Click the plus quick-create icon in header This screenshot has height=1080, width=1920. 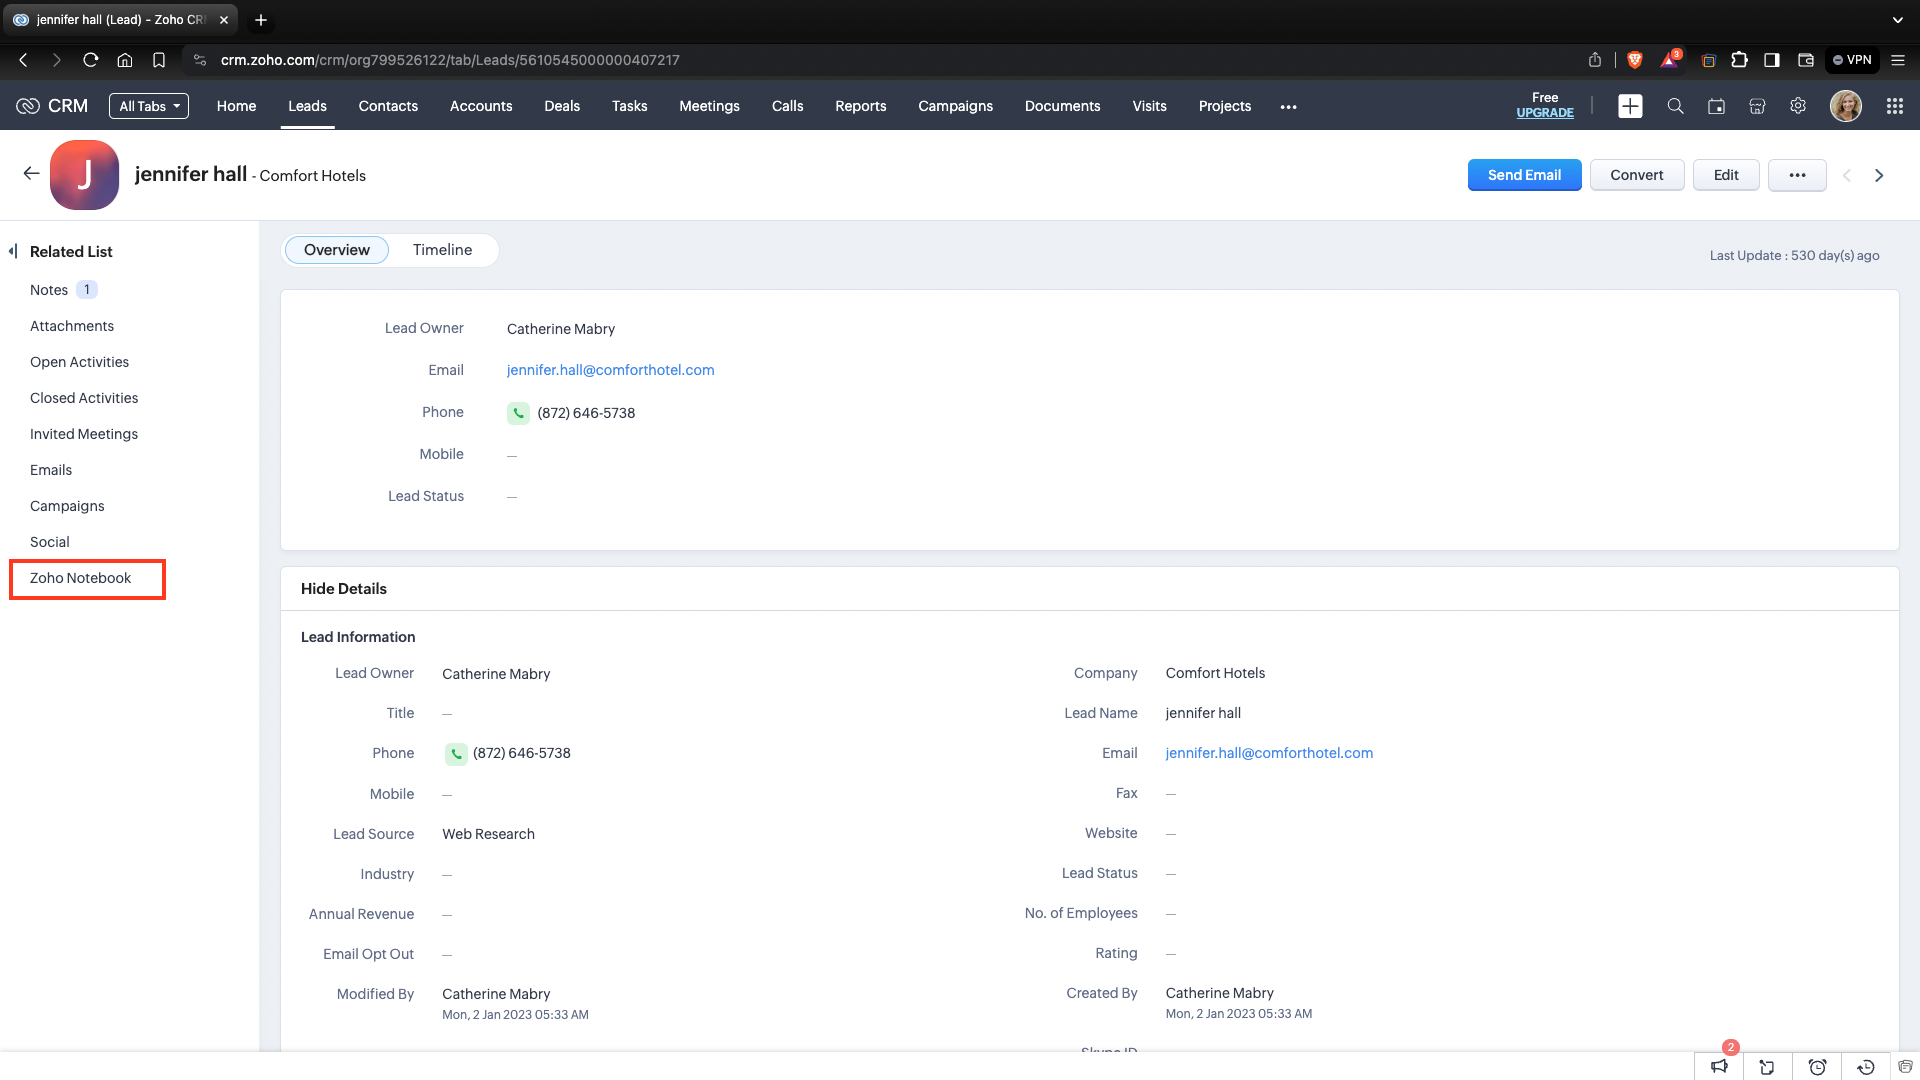pyautogui.click(x=1630, y=106)
